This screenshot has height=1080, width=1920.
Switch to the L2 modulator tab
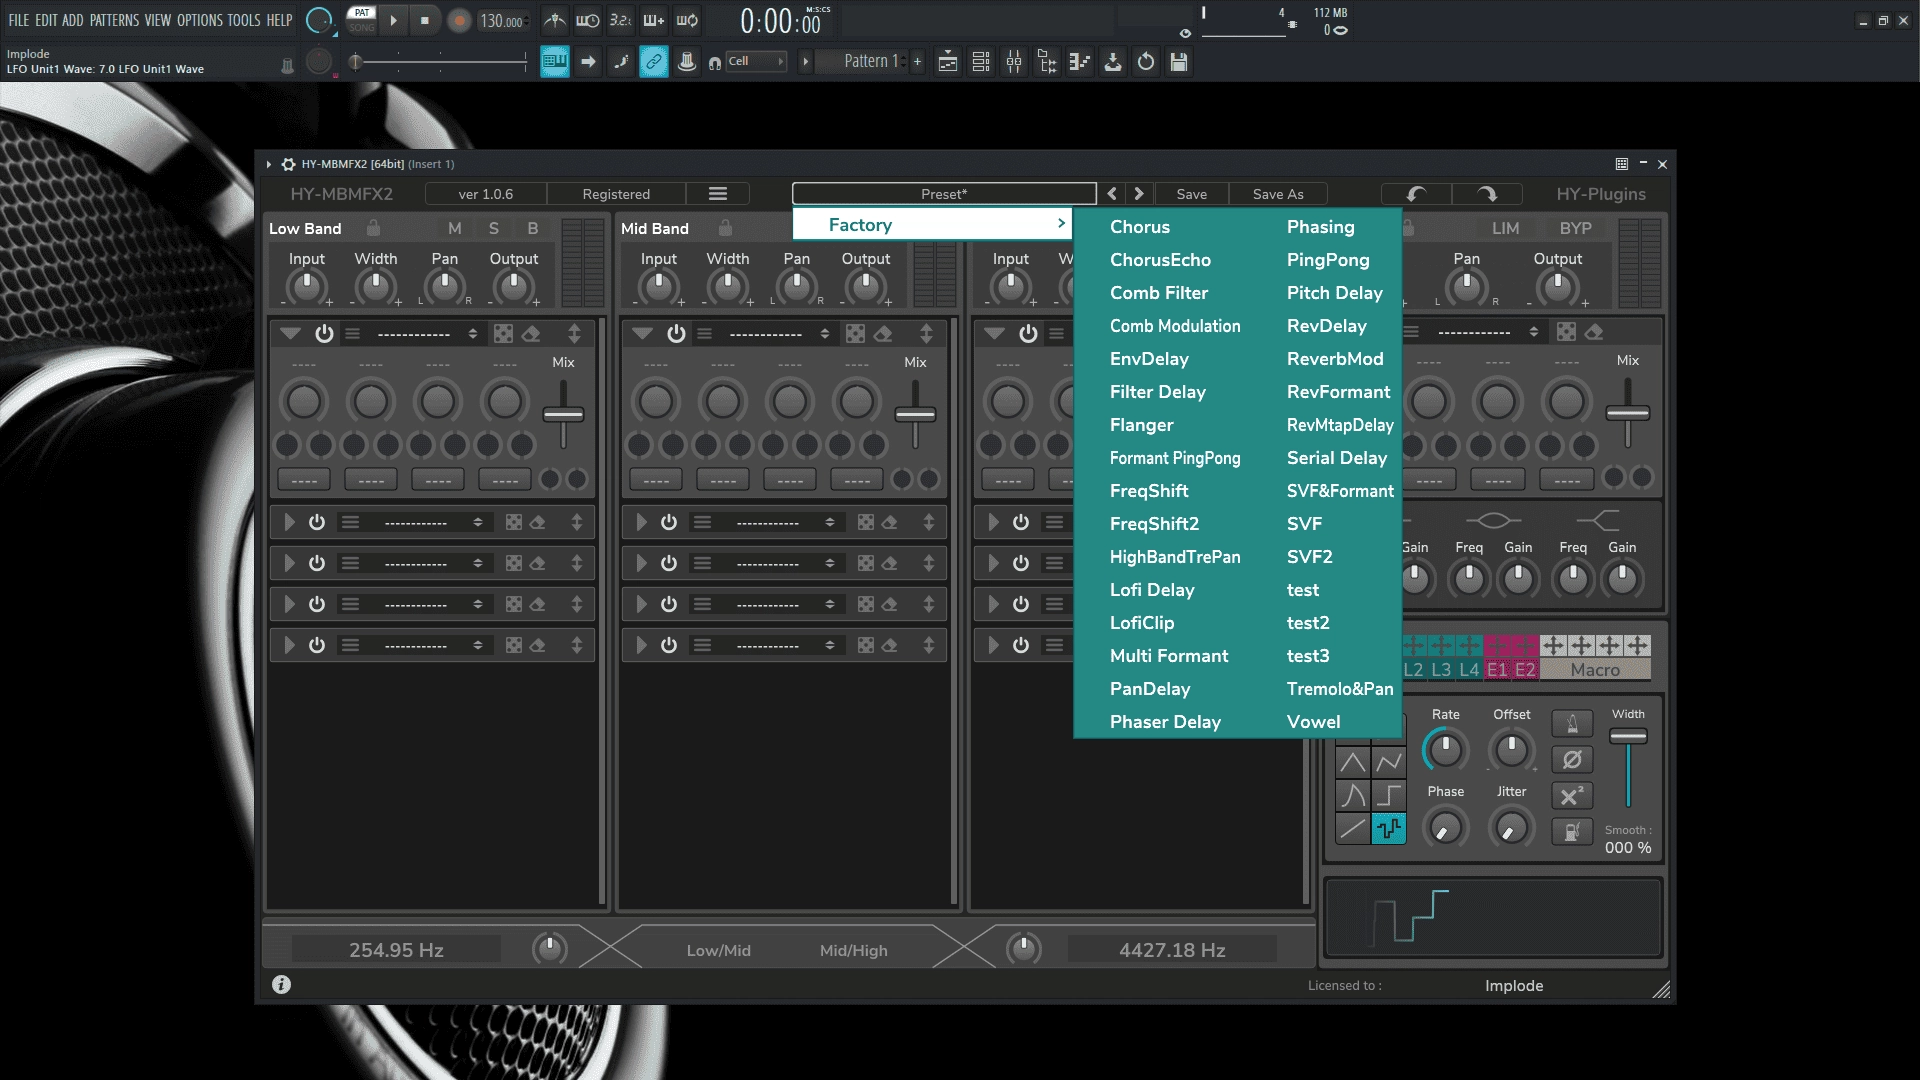coord(1413,670)
